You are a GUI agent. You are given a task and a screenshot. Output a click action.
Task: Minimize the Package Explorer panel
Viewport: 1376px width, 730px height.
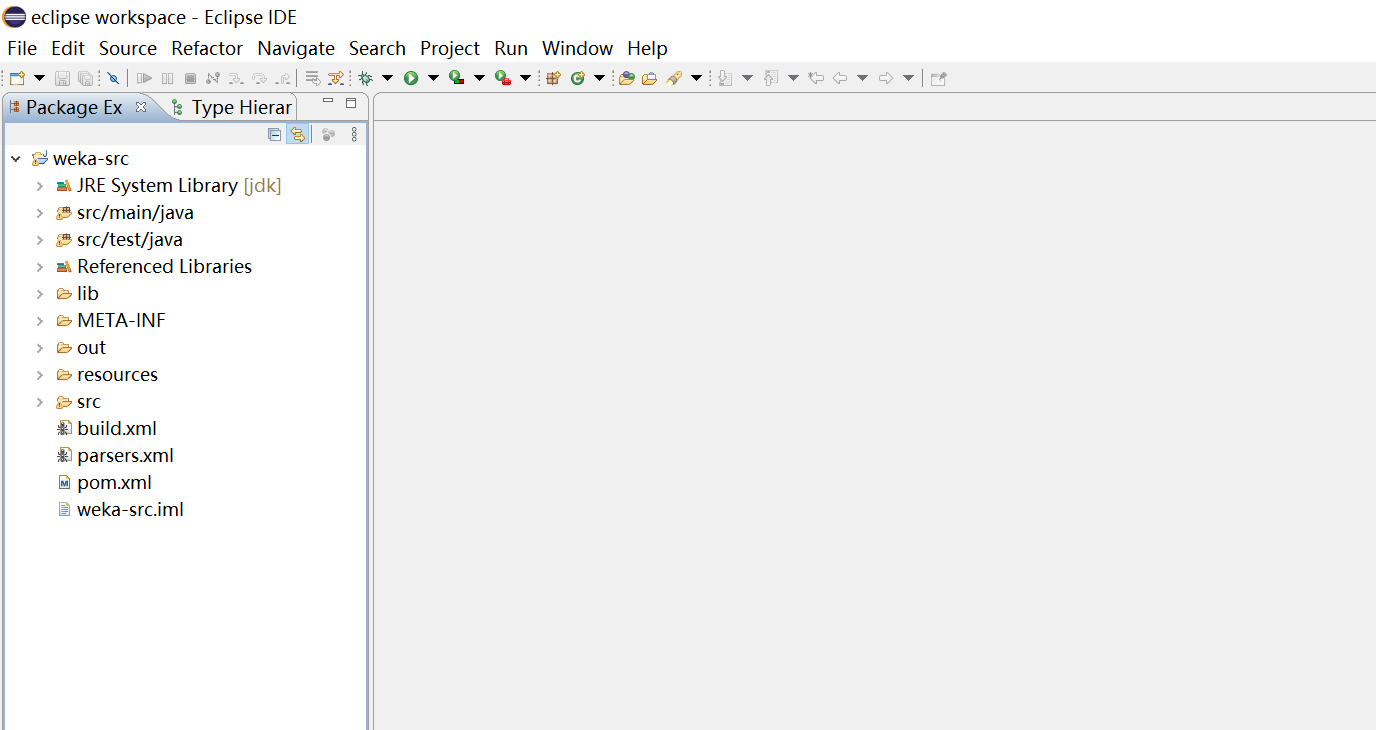coord(328,102)
